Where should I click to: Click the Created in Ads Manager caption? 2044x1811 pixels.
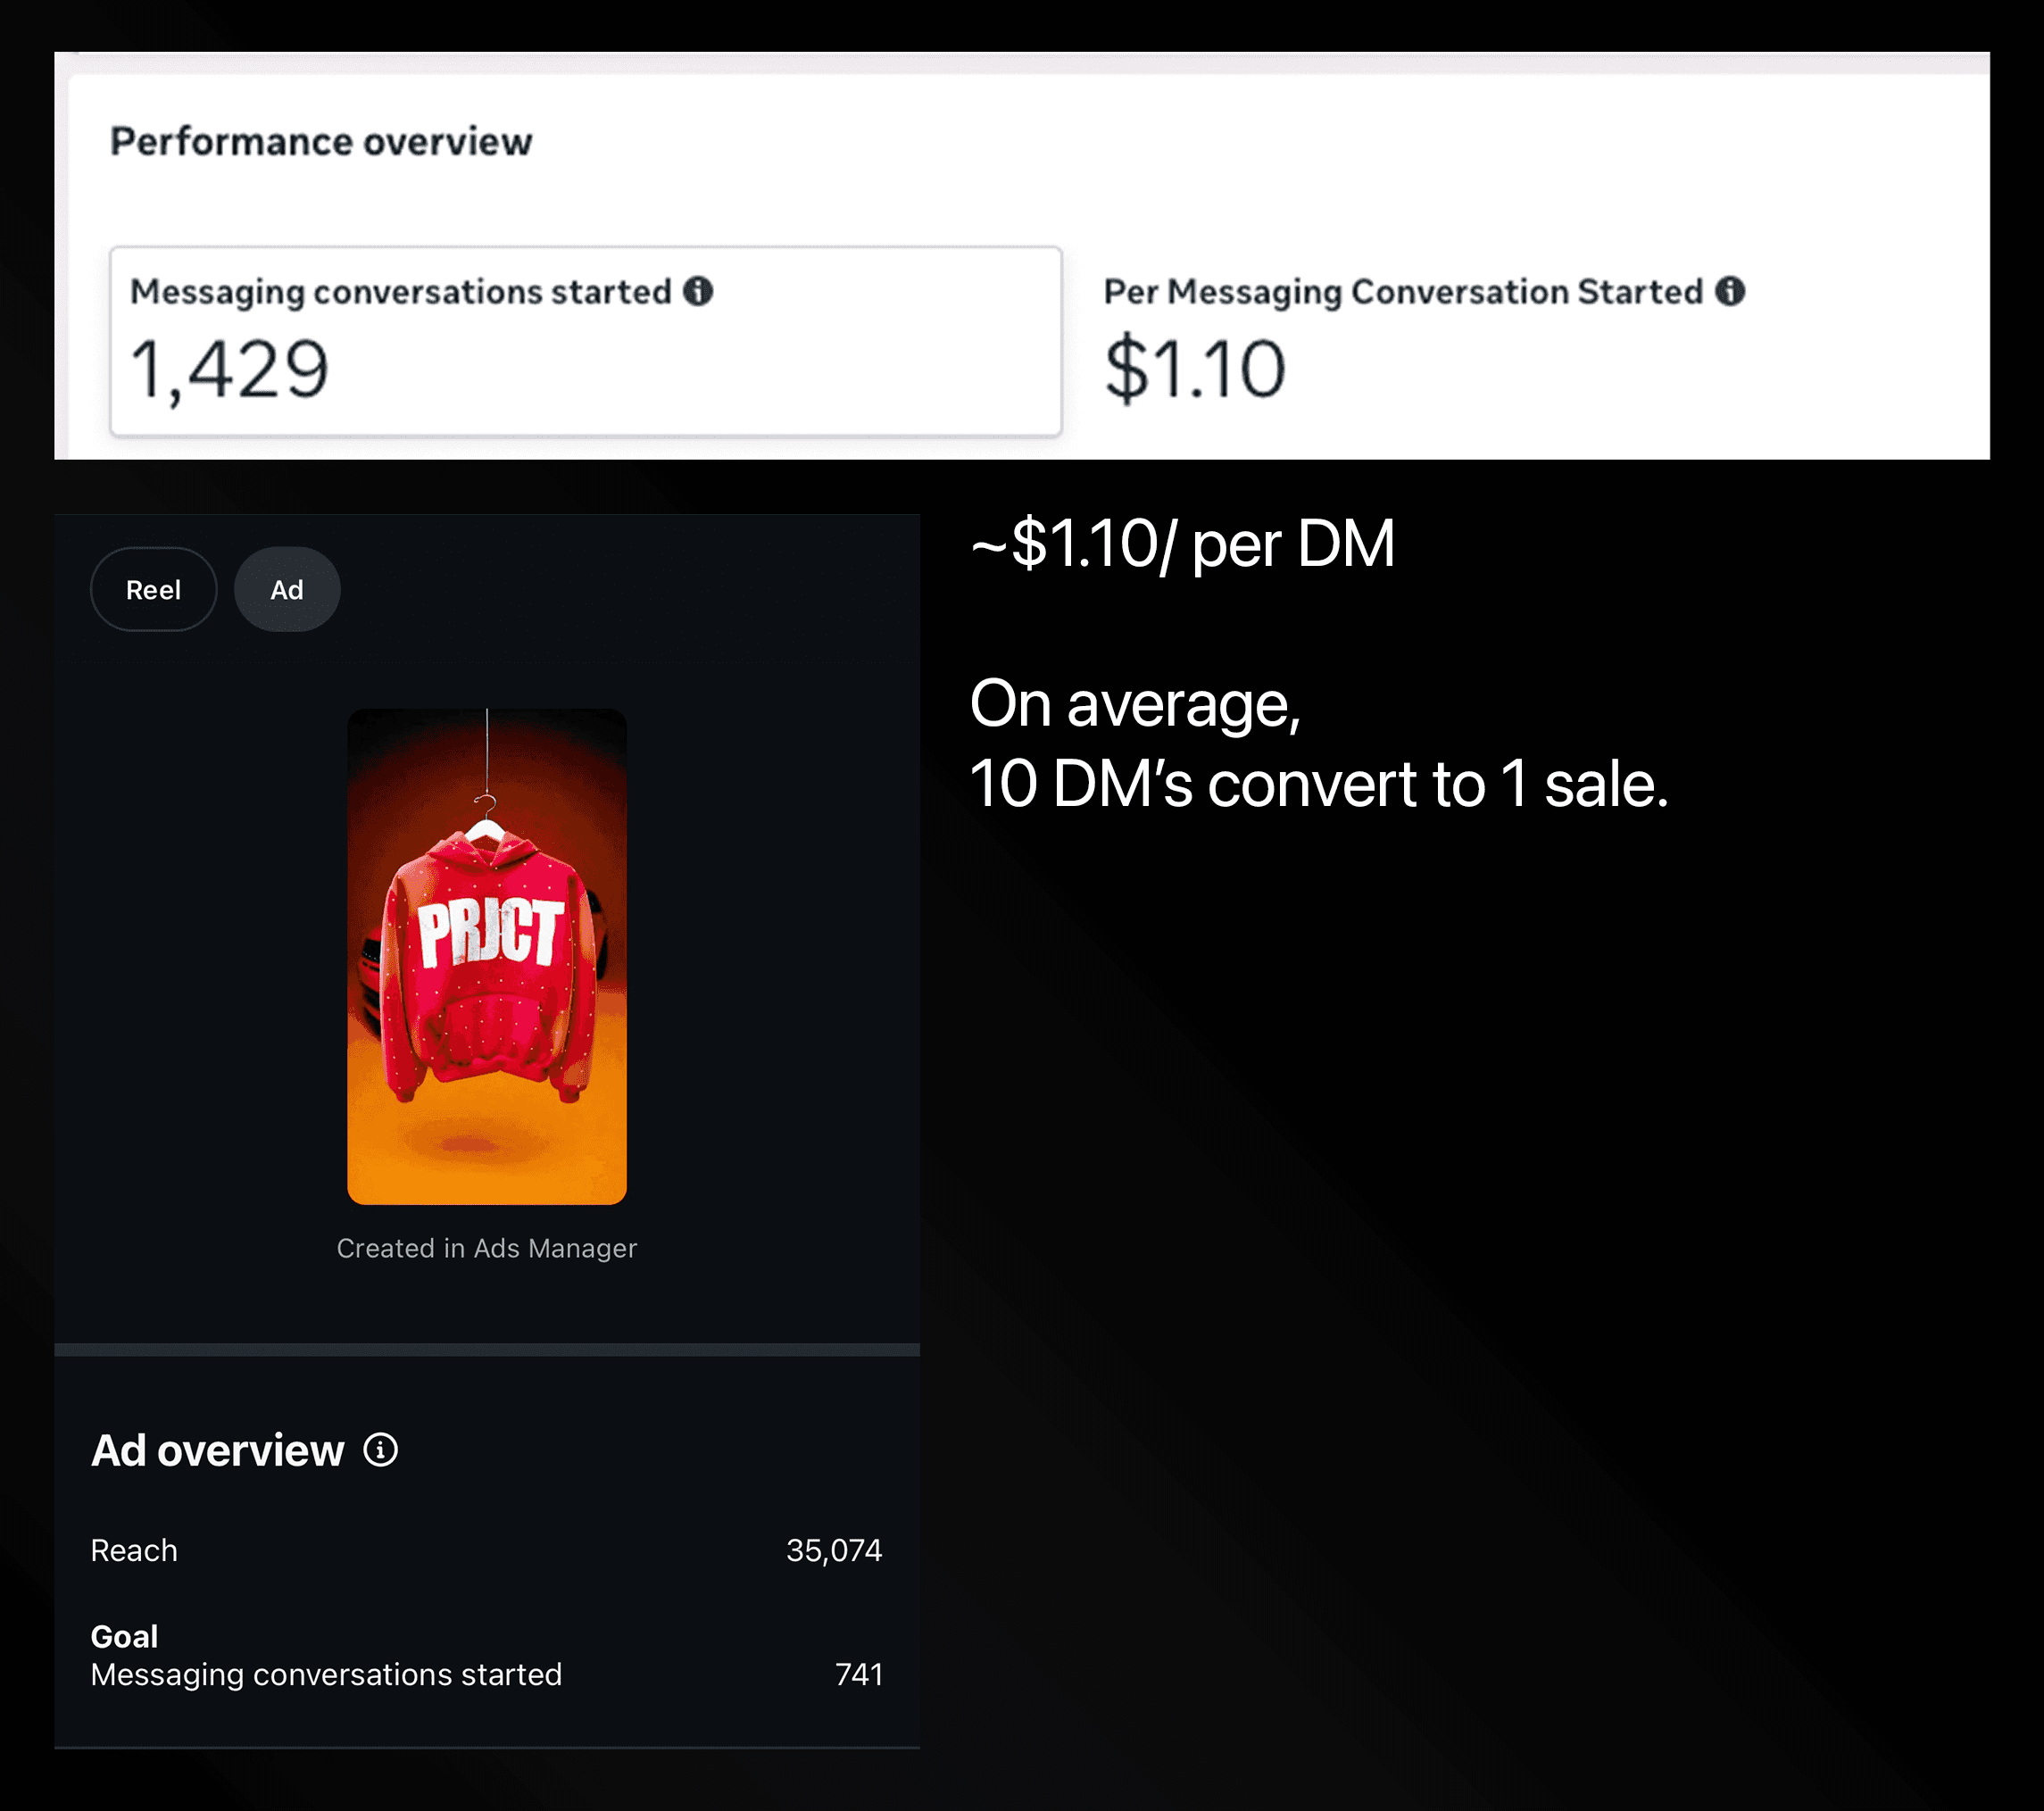[487, 1248]
